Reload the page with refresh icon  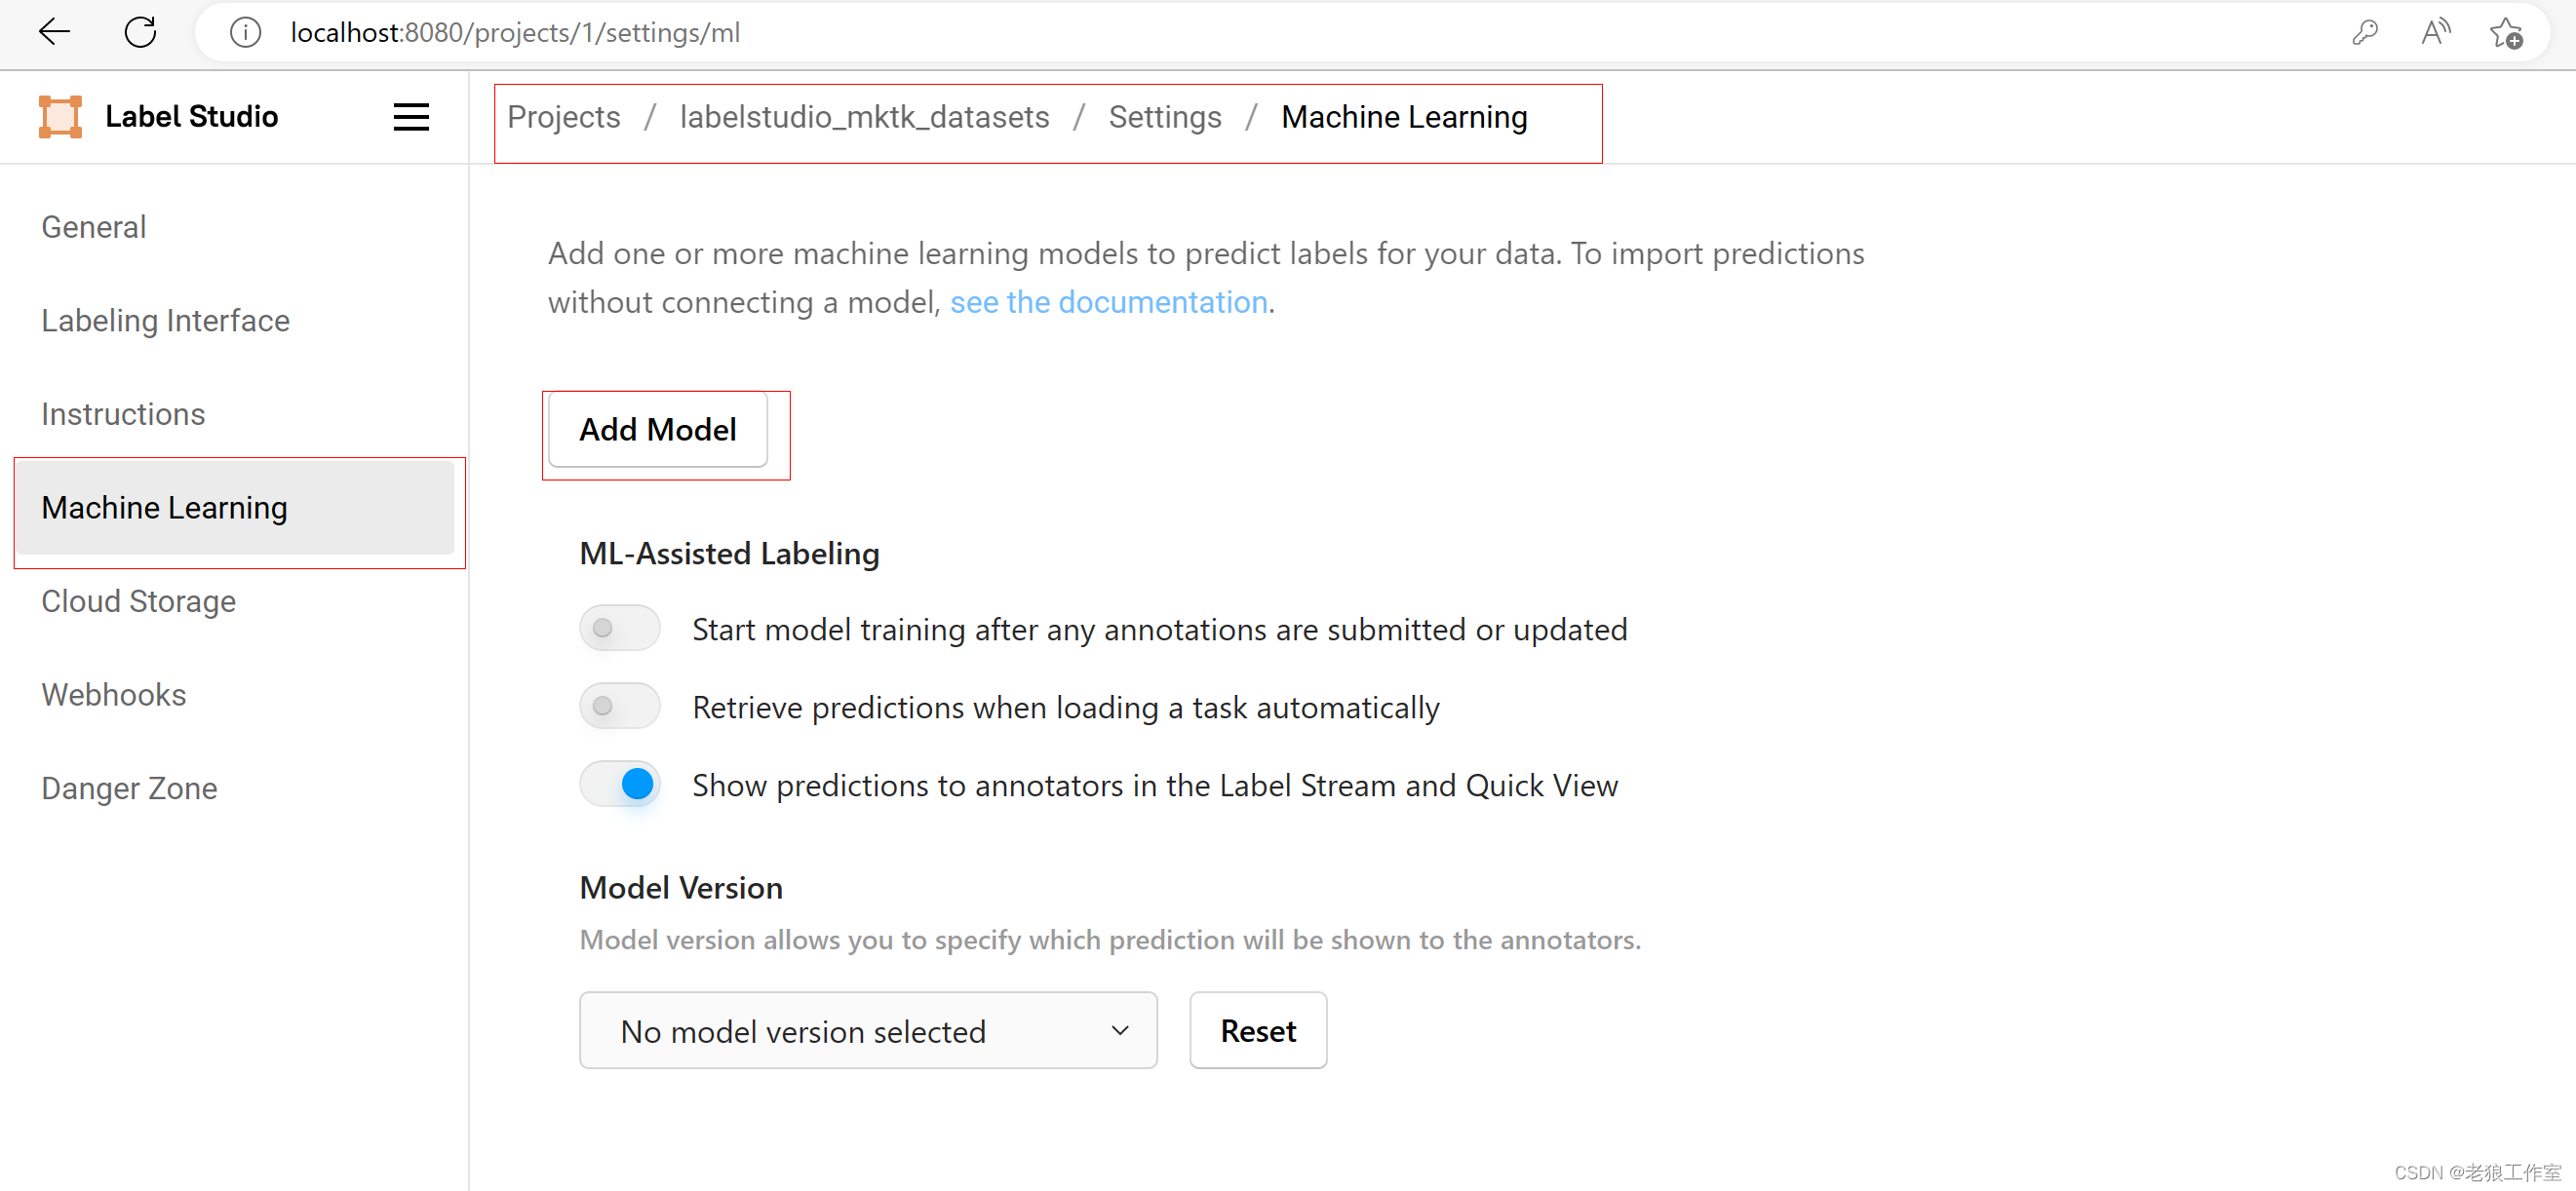[140, 32]
